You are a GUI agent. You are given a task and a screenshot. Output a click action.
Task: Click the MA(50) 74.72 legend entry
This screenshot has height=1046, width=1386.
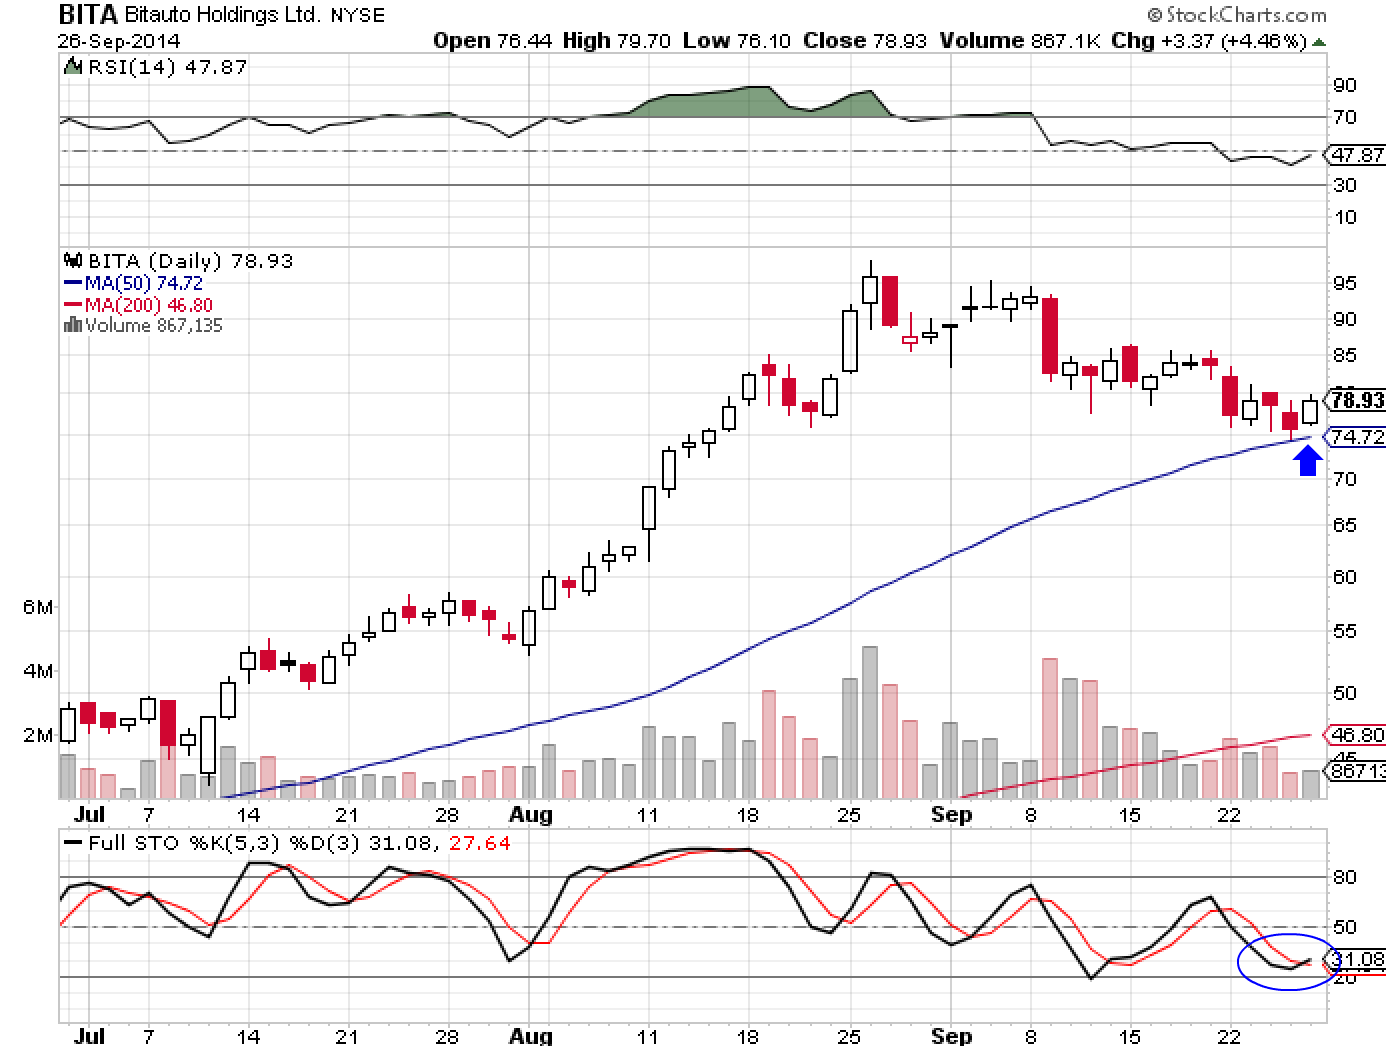132,284
